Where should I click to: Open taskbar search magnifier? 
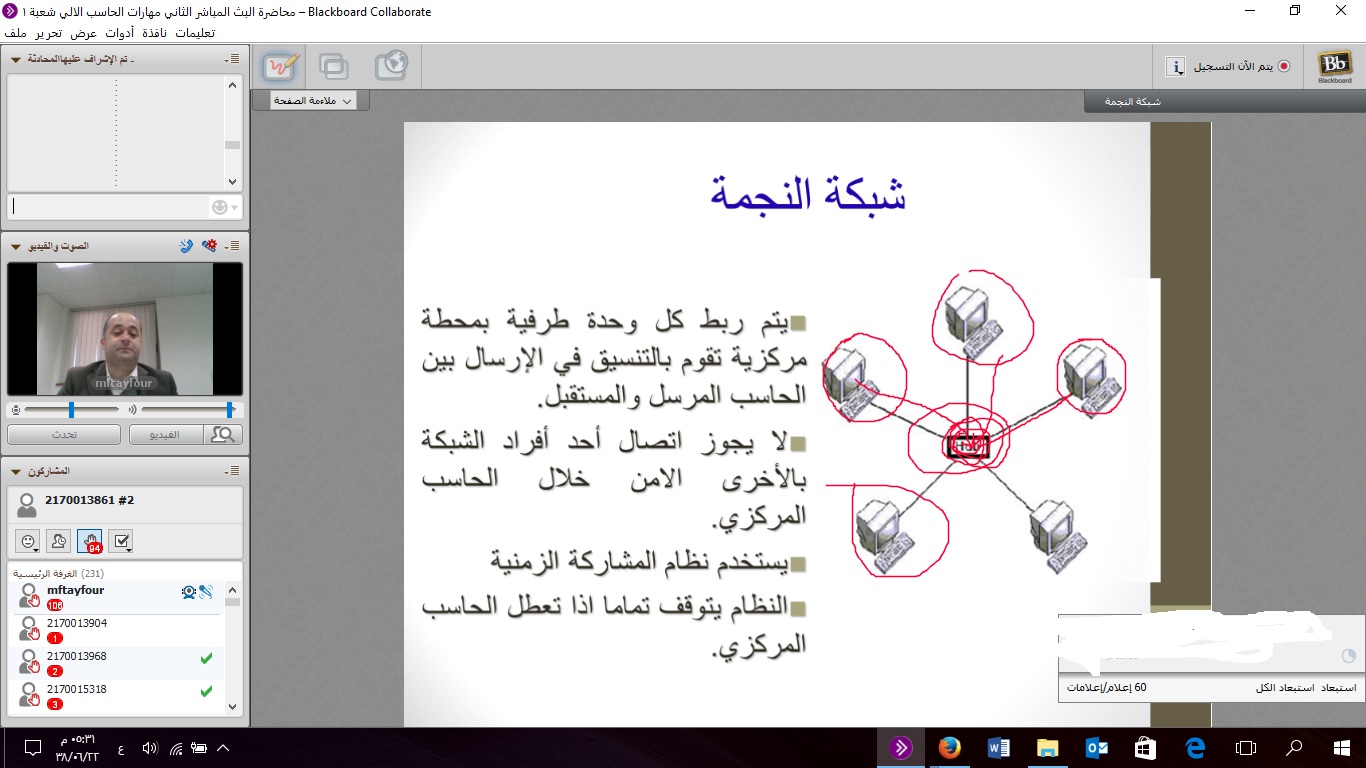click(1294, 747)
